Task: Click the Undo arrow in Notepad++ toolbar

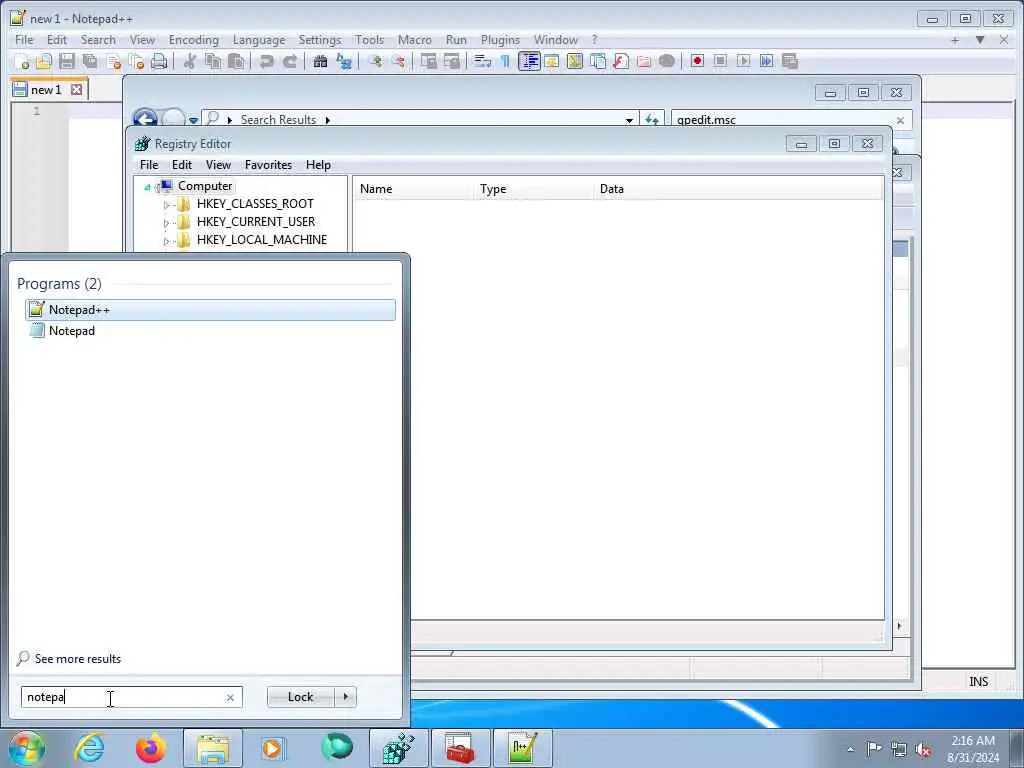Action: click(x=266, y=61)
